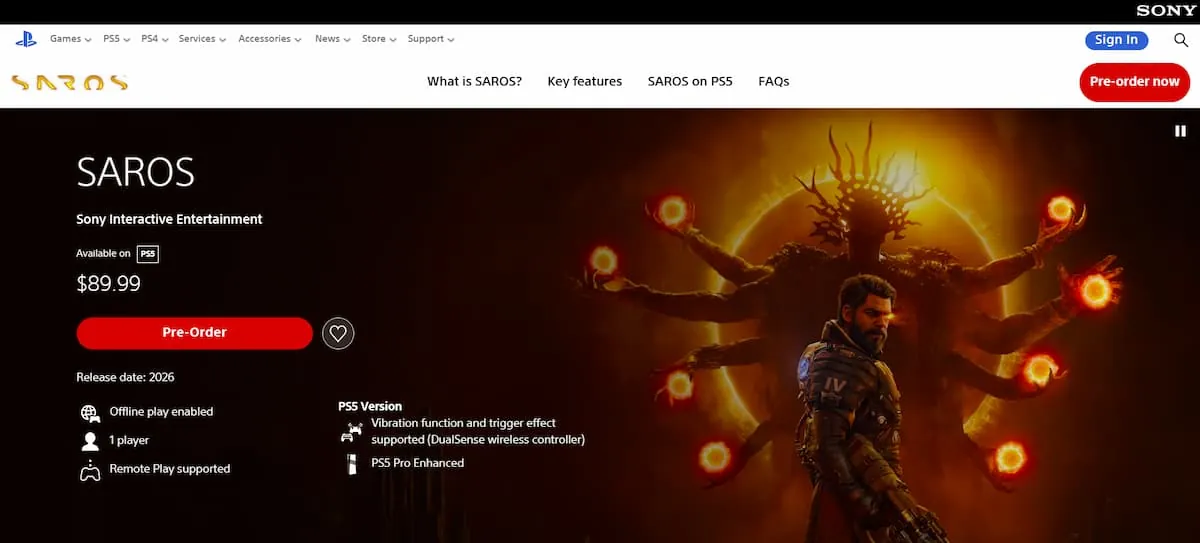Click the Sign In button
Screen dimensions: 1200x543
(1116, 40)
